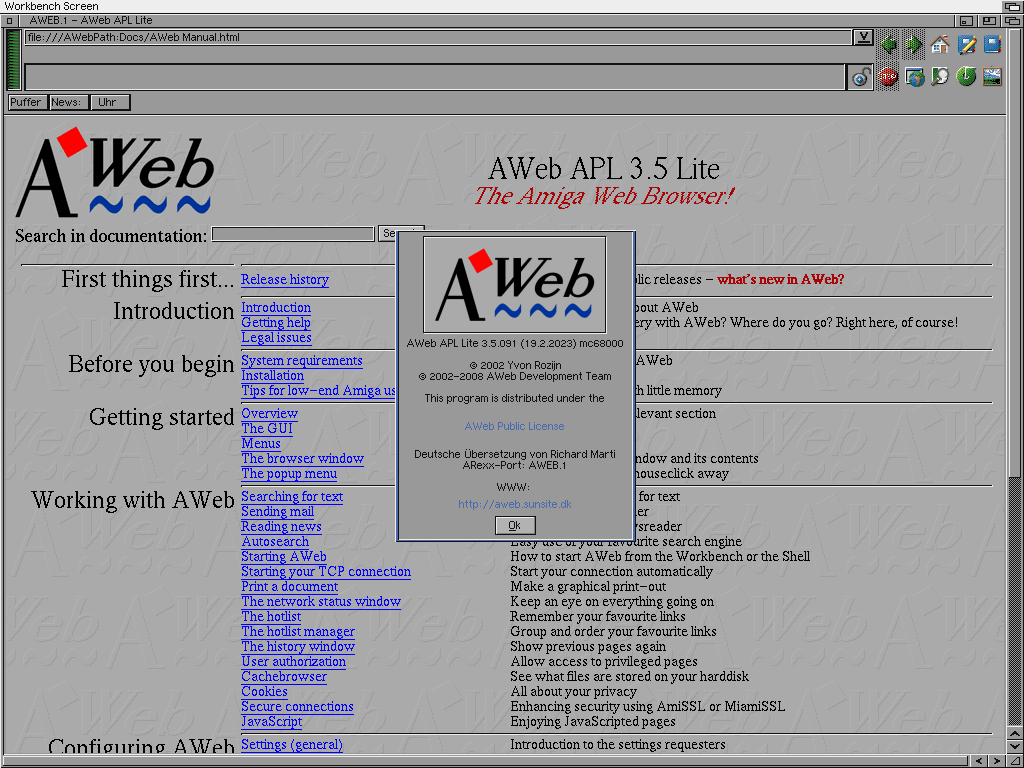
Task: Click 'Make a graphical print-out' text
Action: (588, 586)
